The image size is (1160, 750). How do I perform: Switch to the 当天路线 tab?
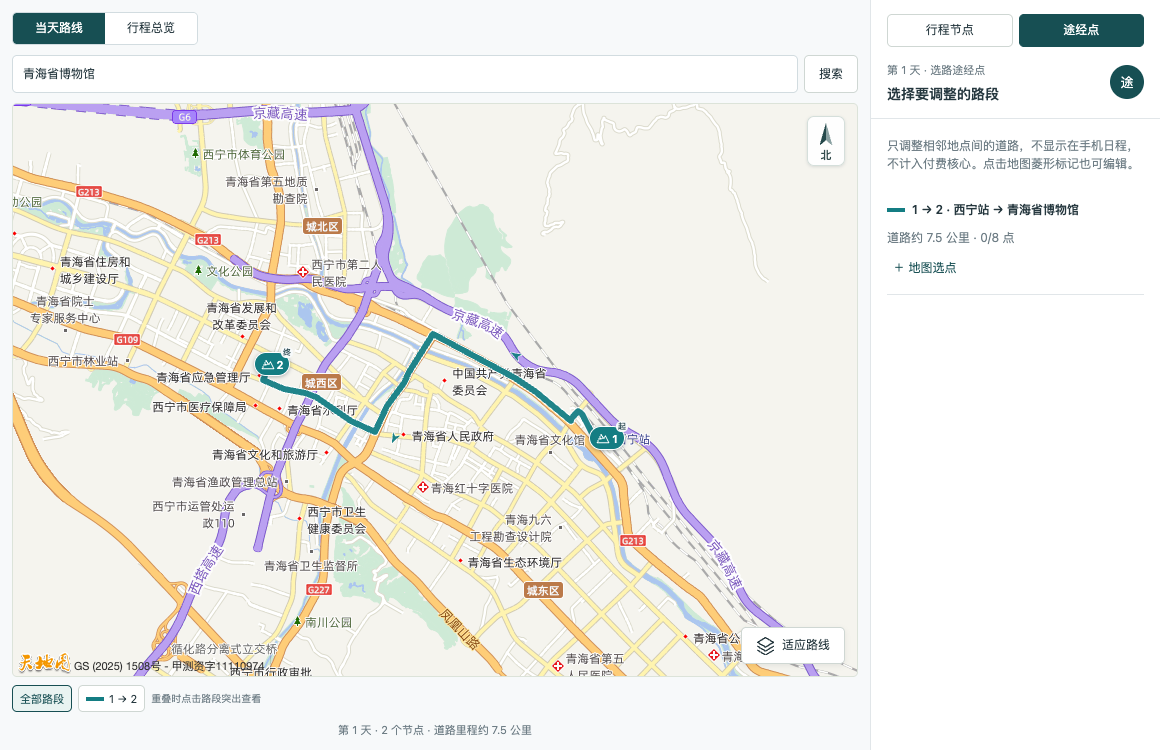[59, 28]
